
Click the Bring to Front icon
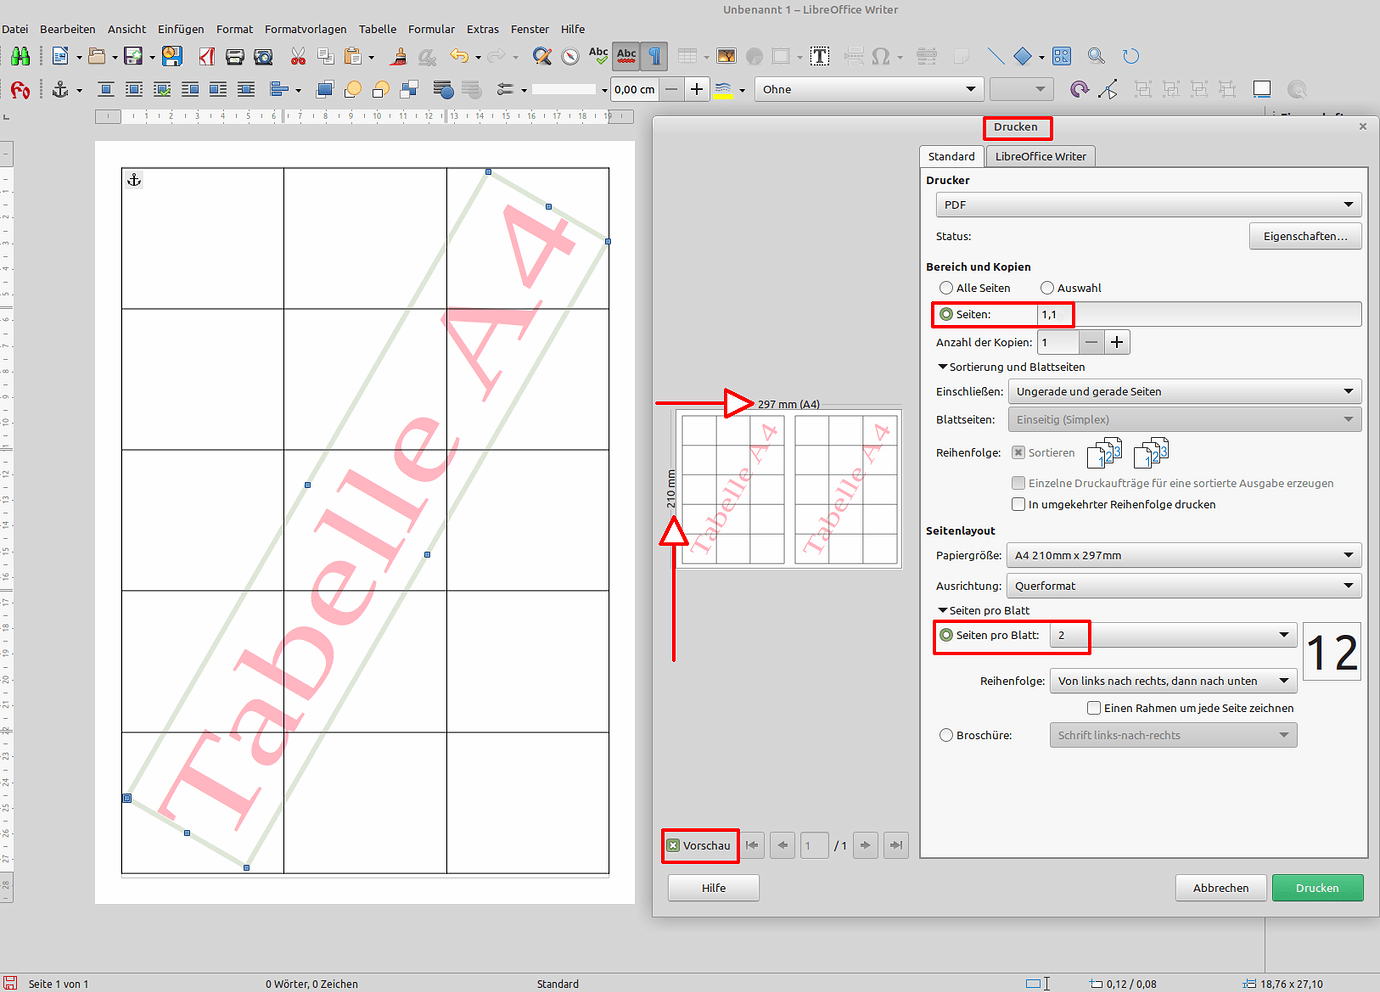324,89
